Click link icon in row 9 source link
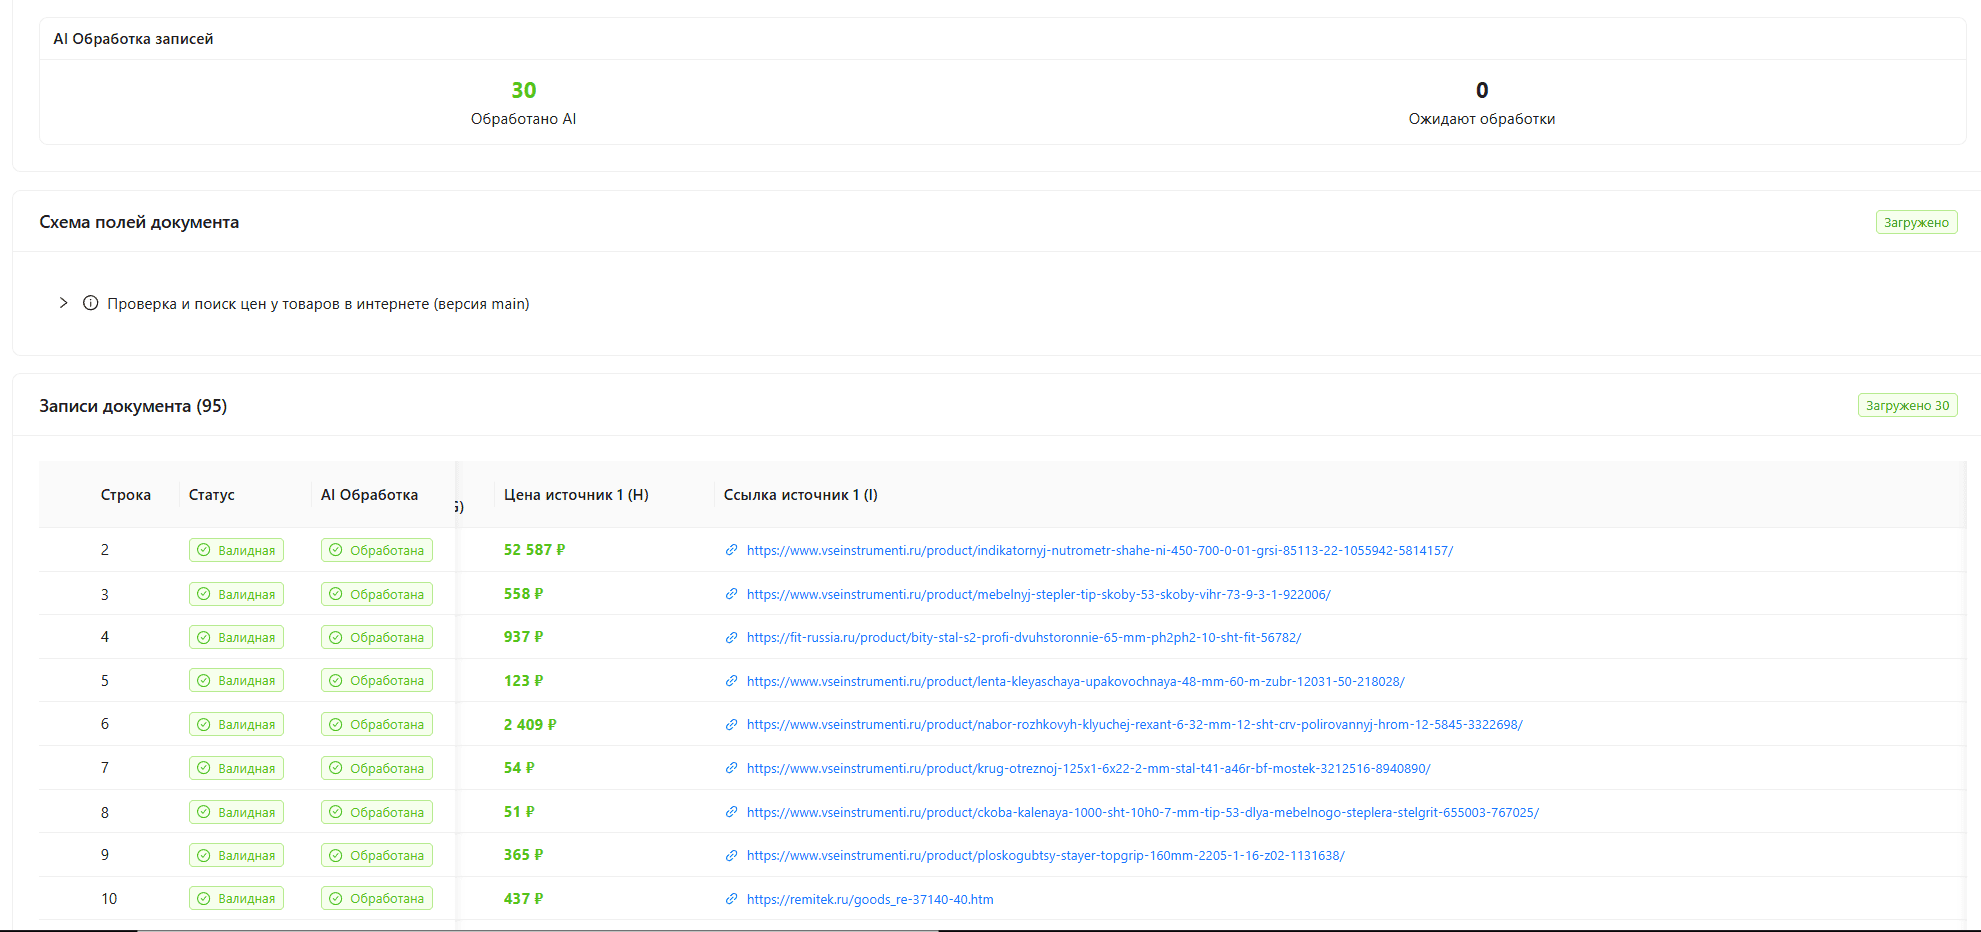The image size is (1981, 932). 731,855
